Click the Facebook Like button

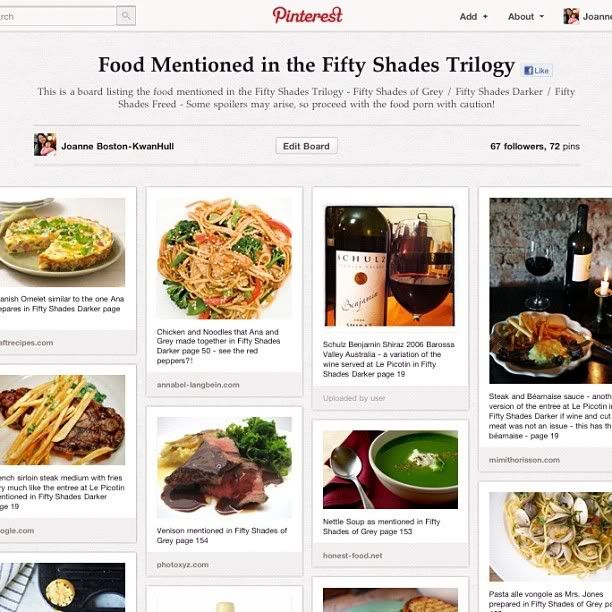[537, 71]
